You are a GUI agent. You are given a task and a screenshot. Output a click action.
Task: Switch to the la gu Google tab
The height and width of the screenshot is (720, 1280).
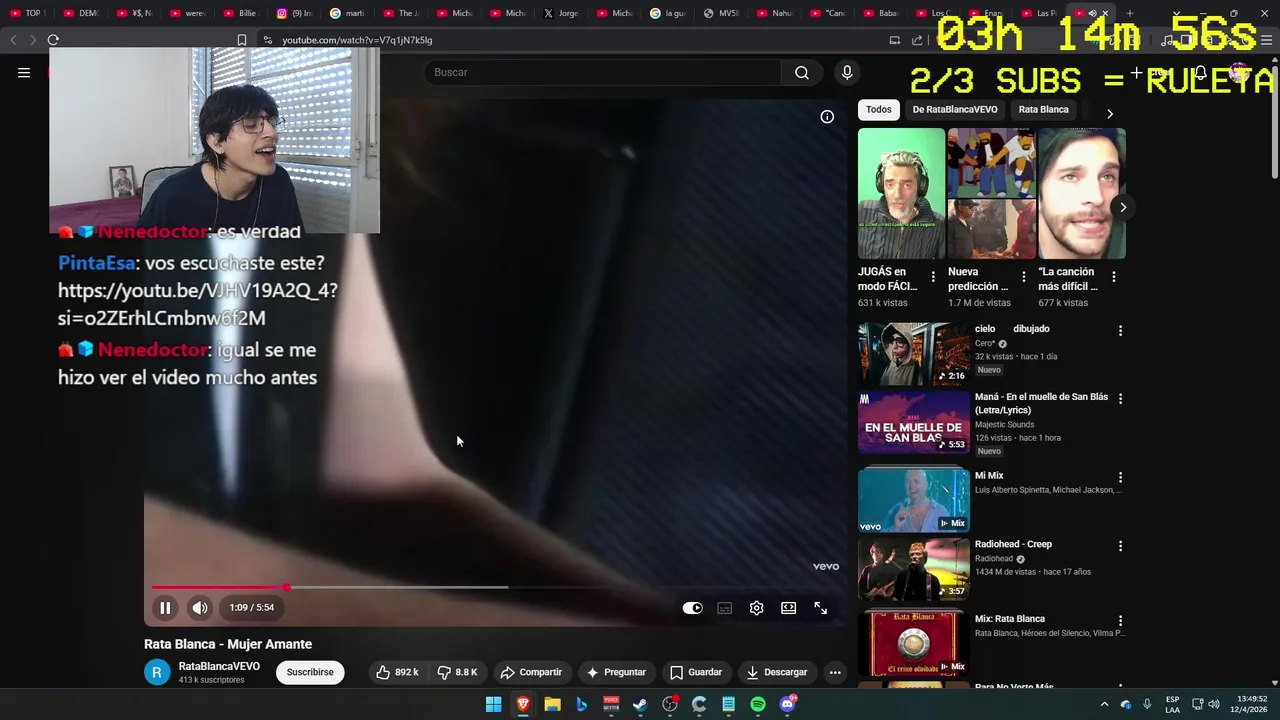[667, 13]
